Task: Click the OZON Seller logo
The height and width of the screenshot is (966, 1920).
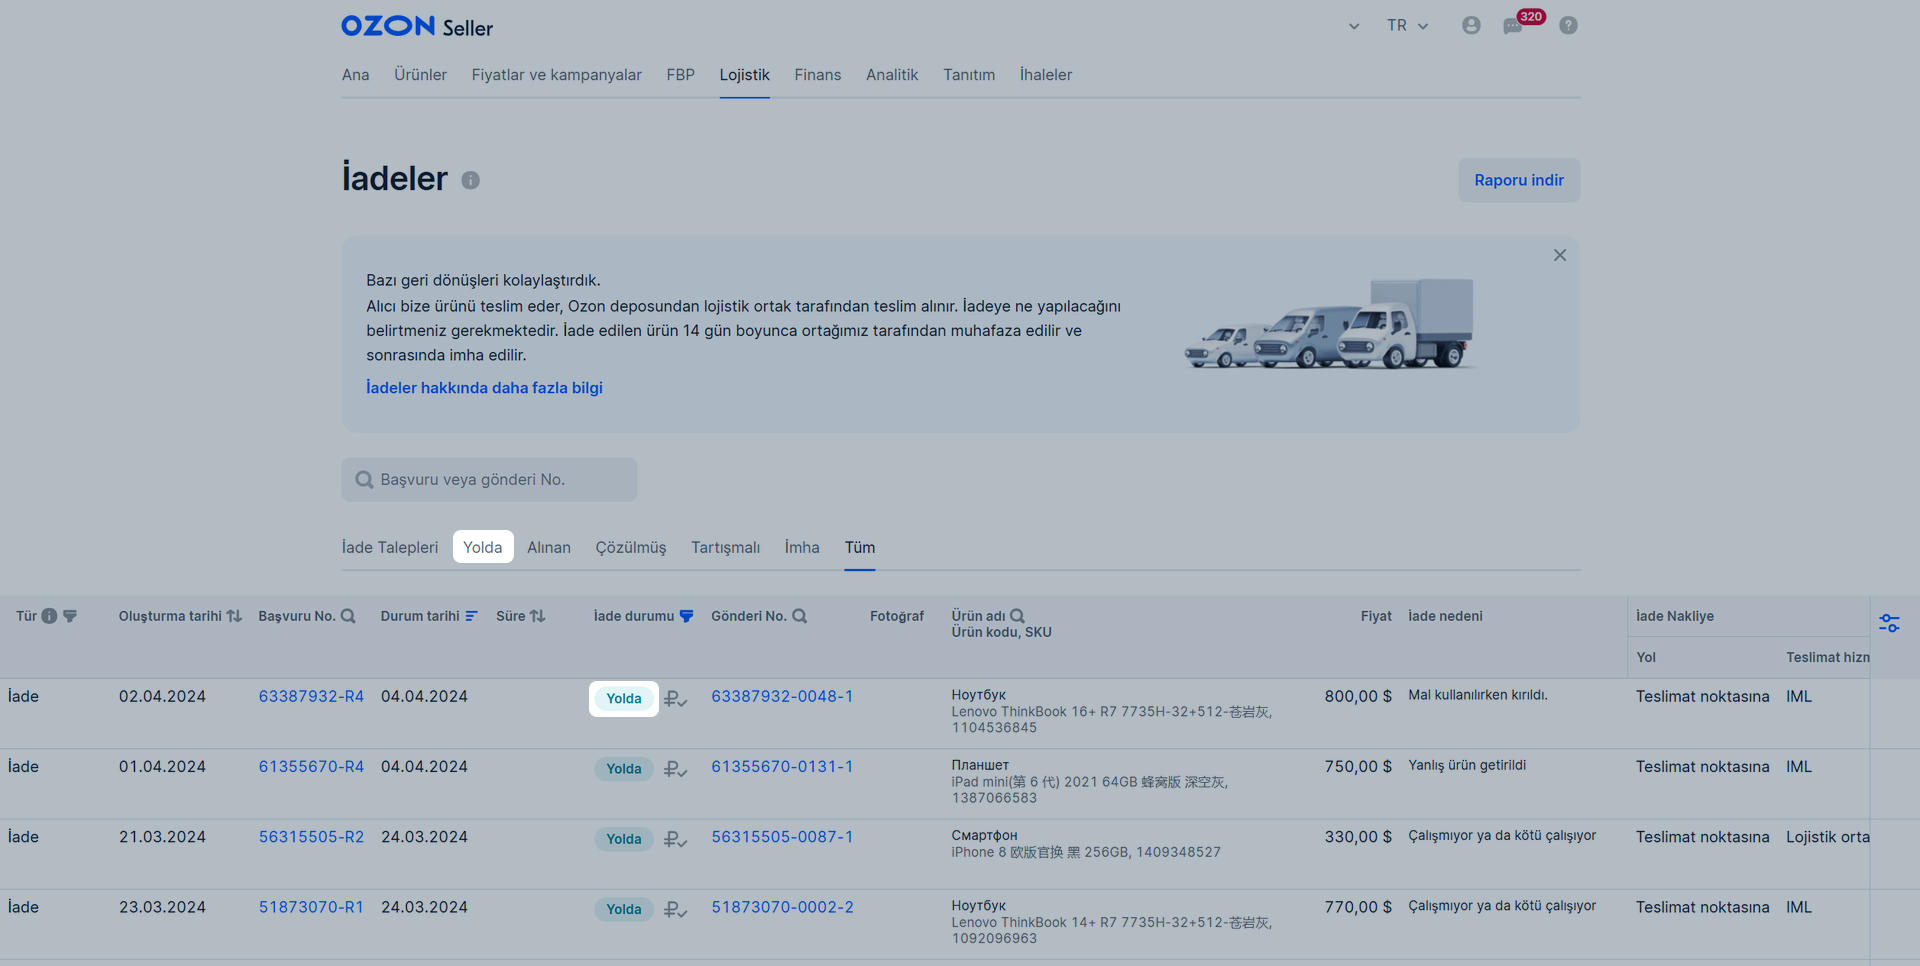Action: (417, 26)
